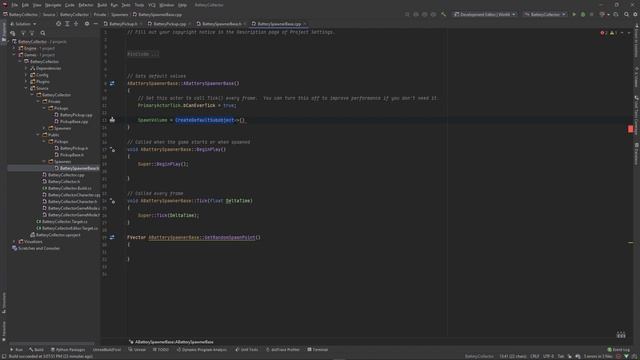The width and height of the screenshot is (640, 360).
Task: Click the green Run button
Action: [x=574, y=14]
